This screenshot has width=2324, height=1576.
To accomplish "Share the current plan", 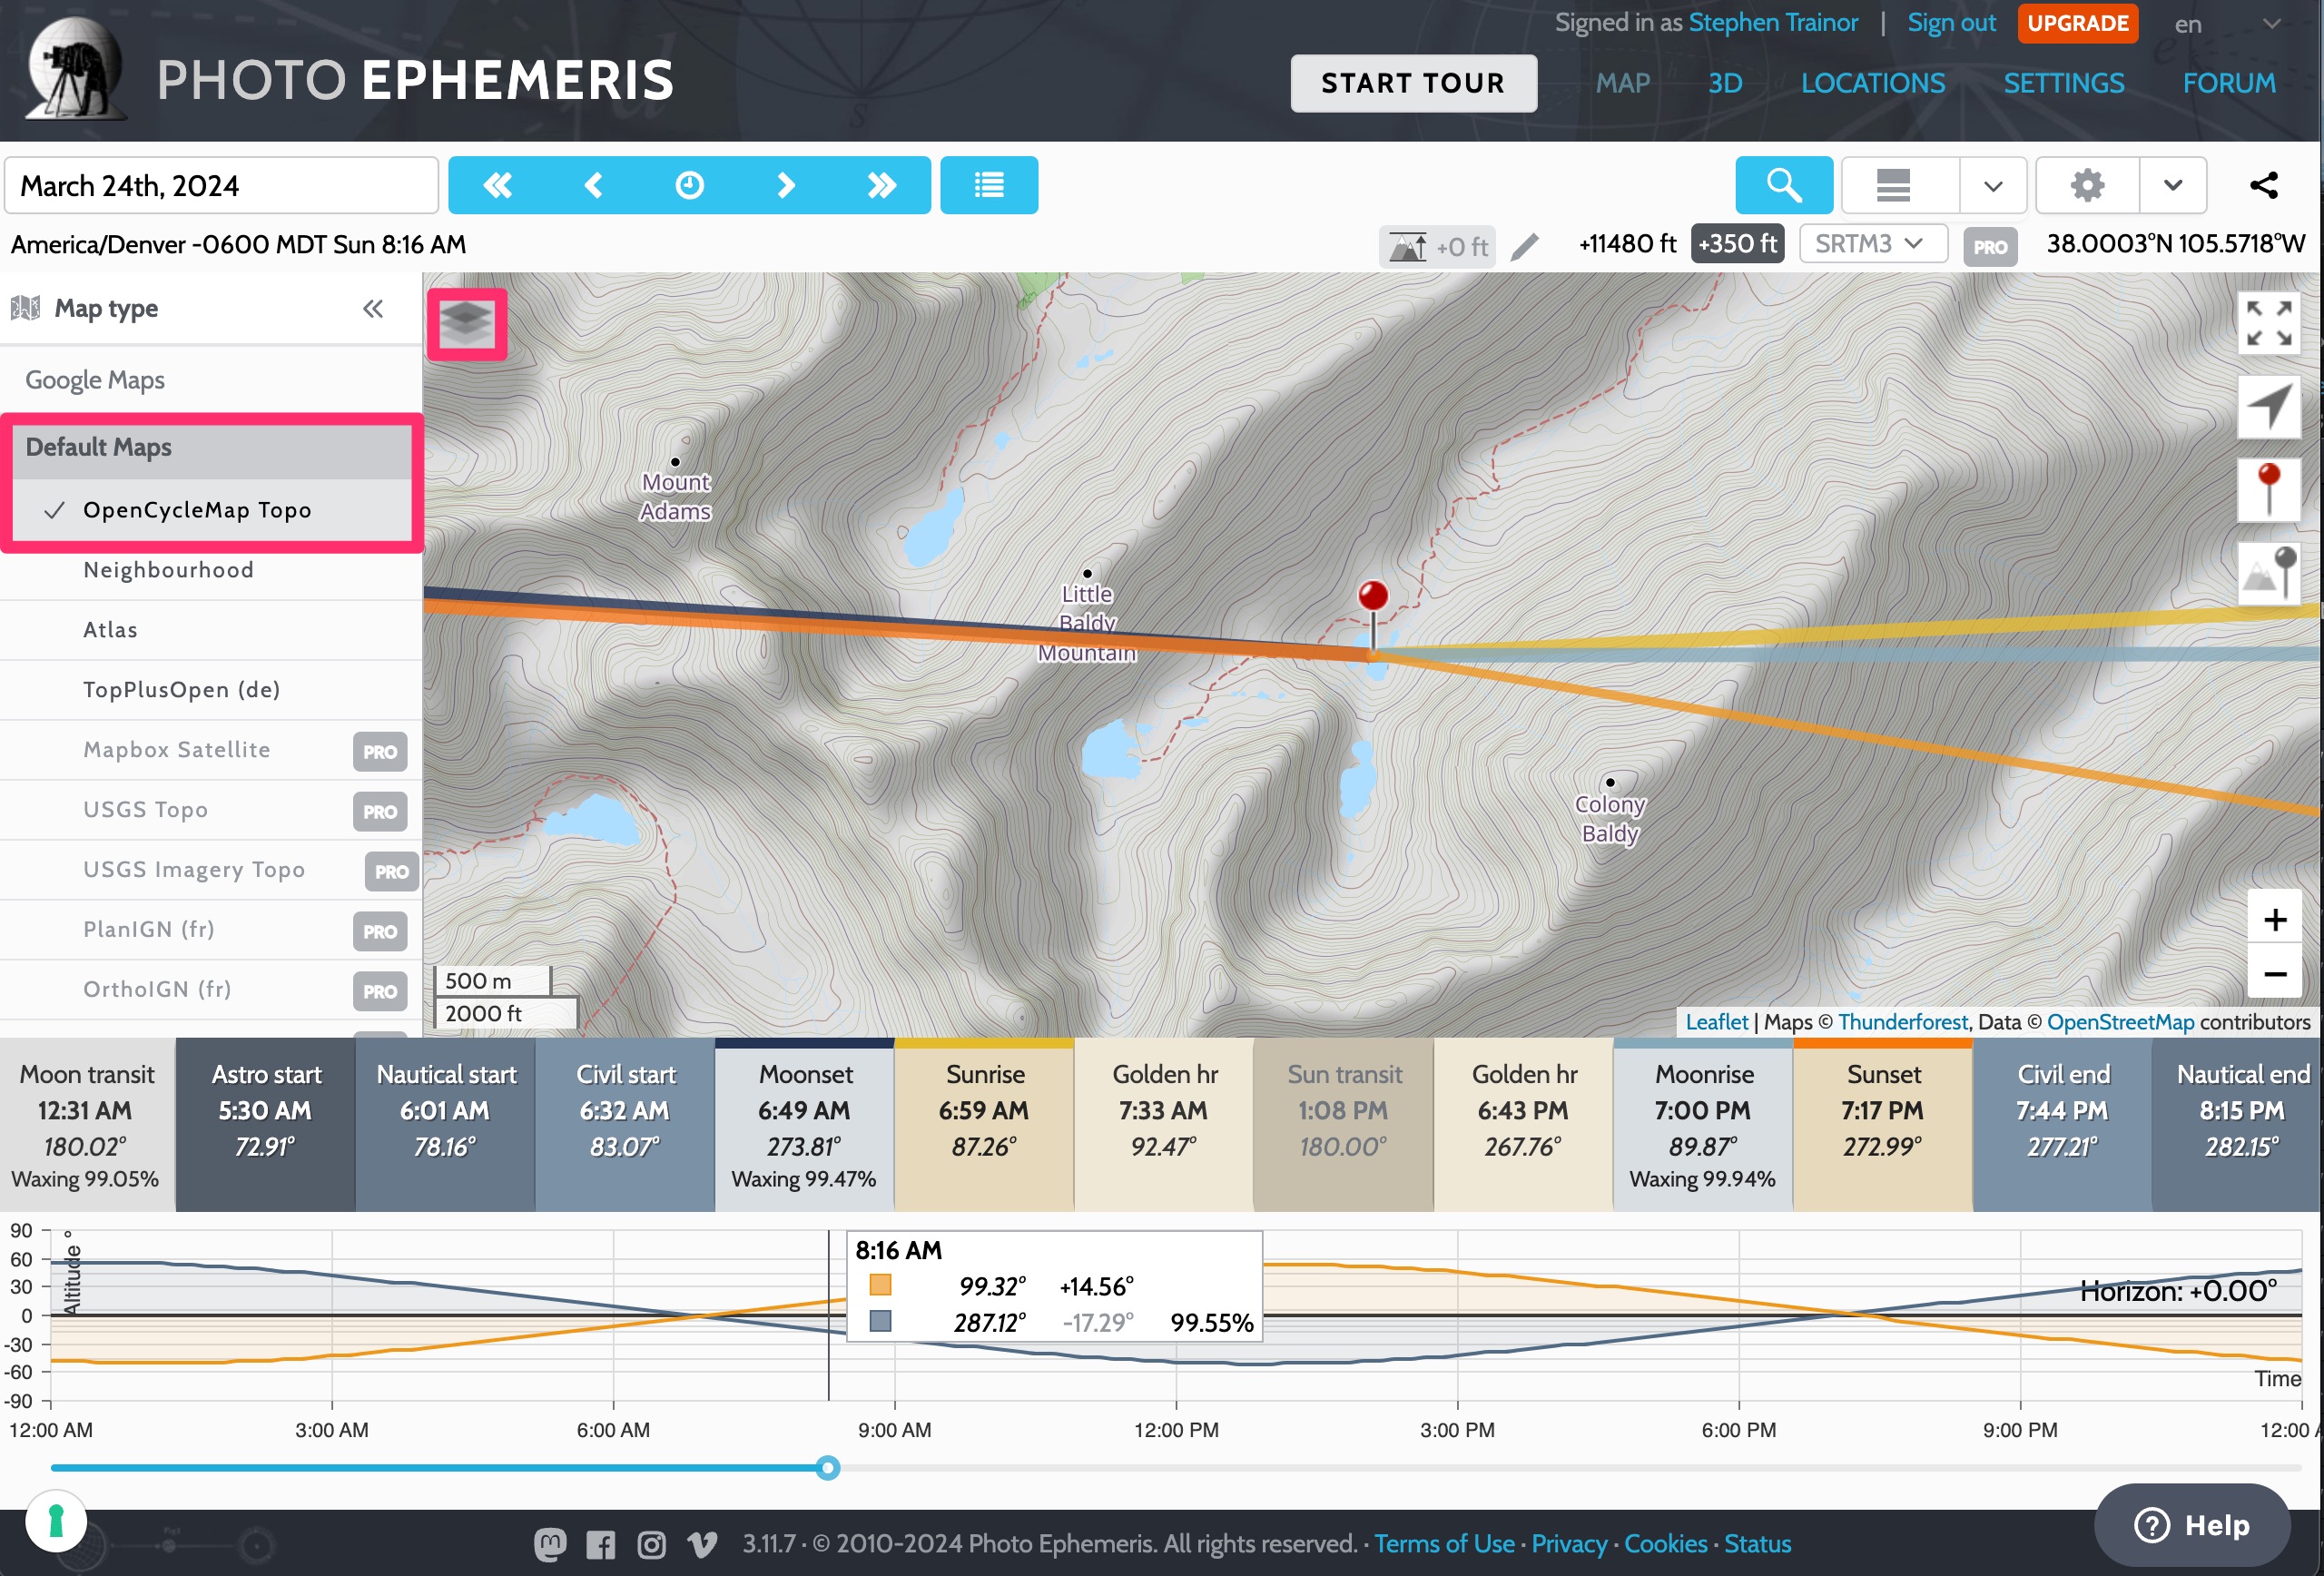I will click(x=2264, y=185).
